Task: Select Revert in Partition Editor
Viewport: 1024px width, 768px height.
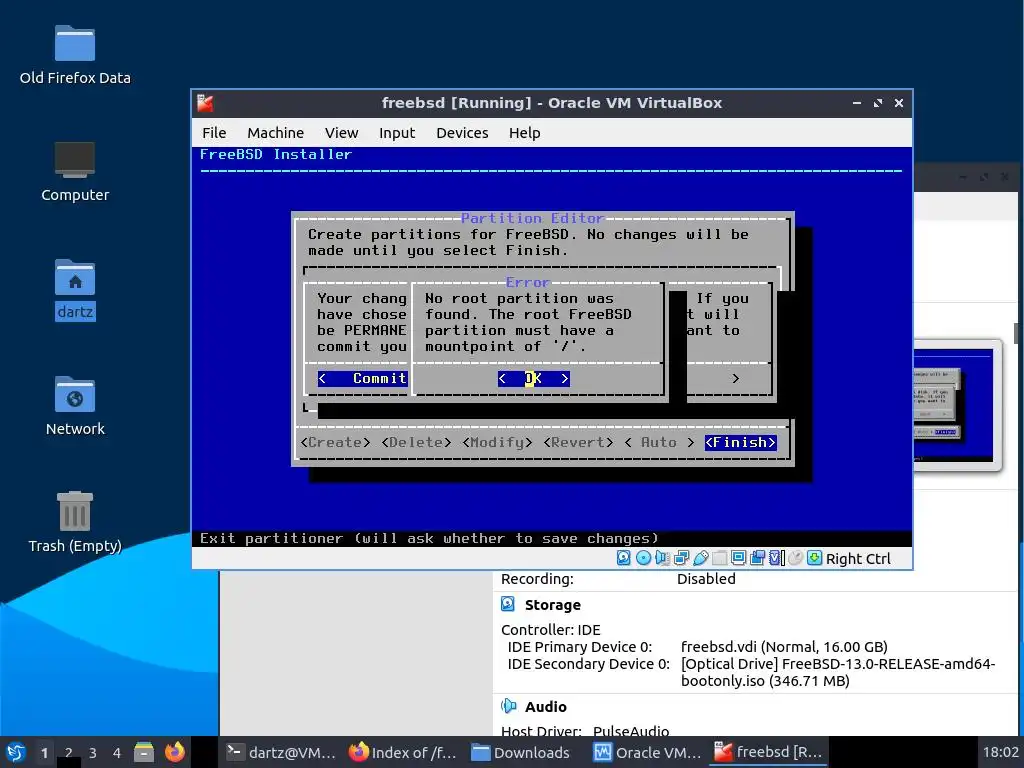Action: [x=579, y=442]
